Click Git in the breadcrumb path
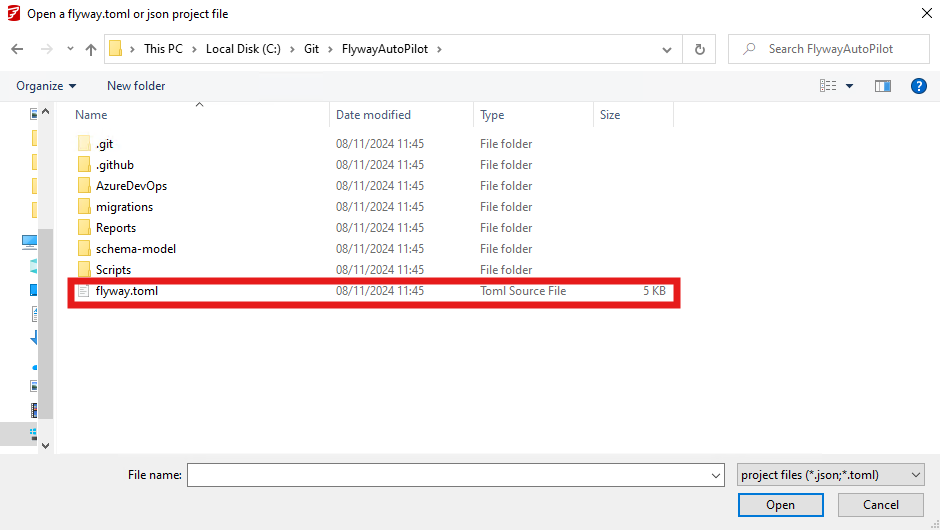Screen dimensions: 940x530 pyautogui.click(x=312, y=49)
